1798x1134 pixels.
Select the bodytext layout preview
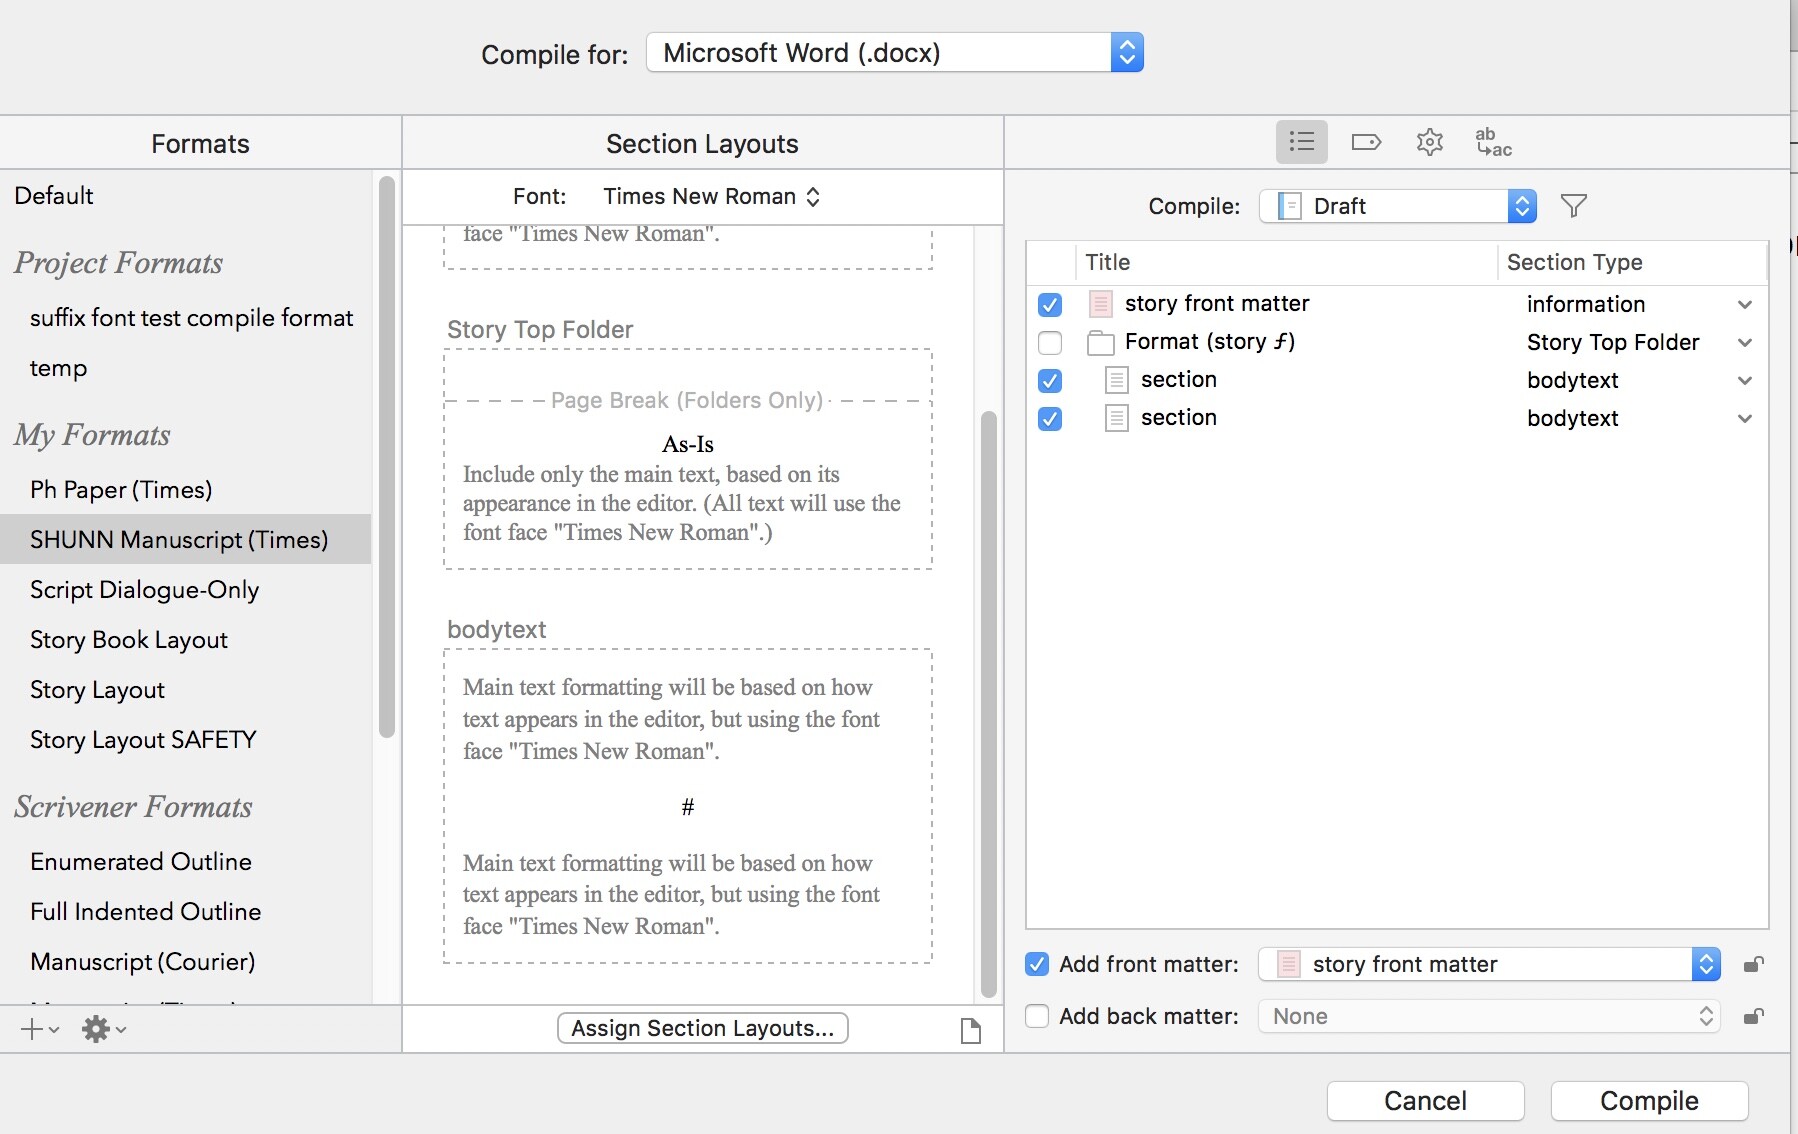pos(688,806)
